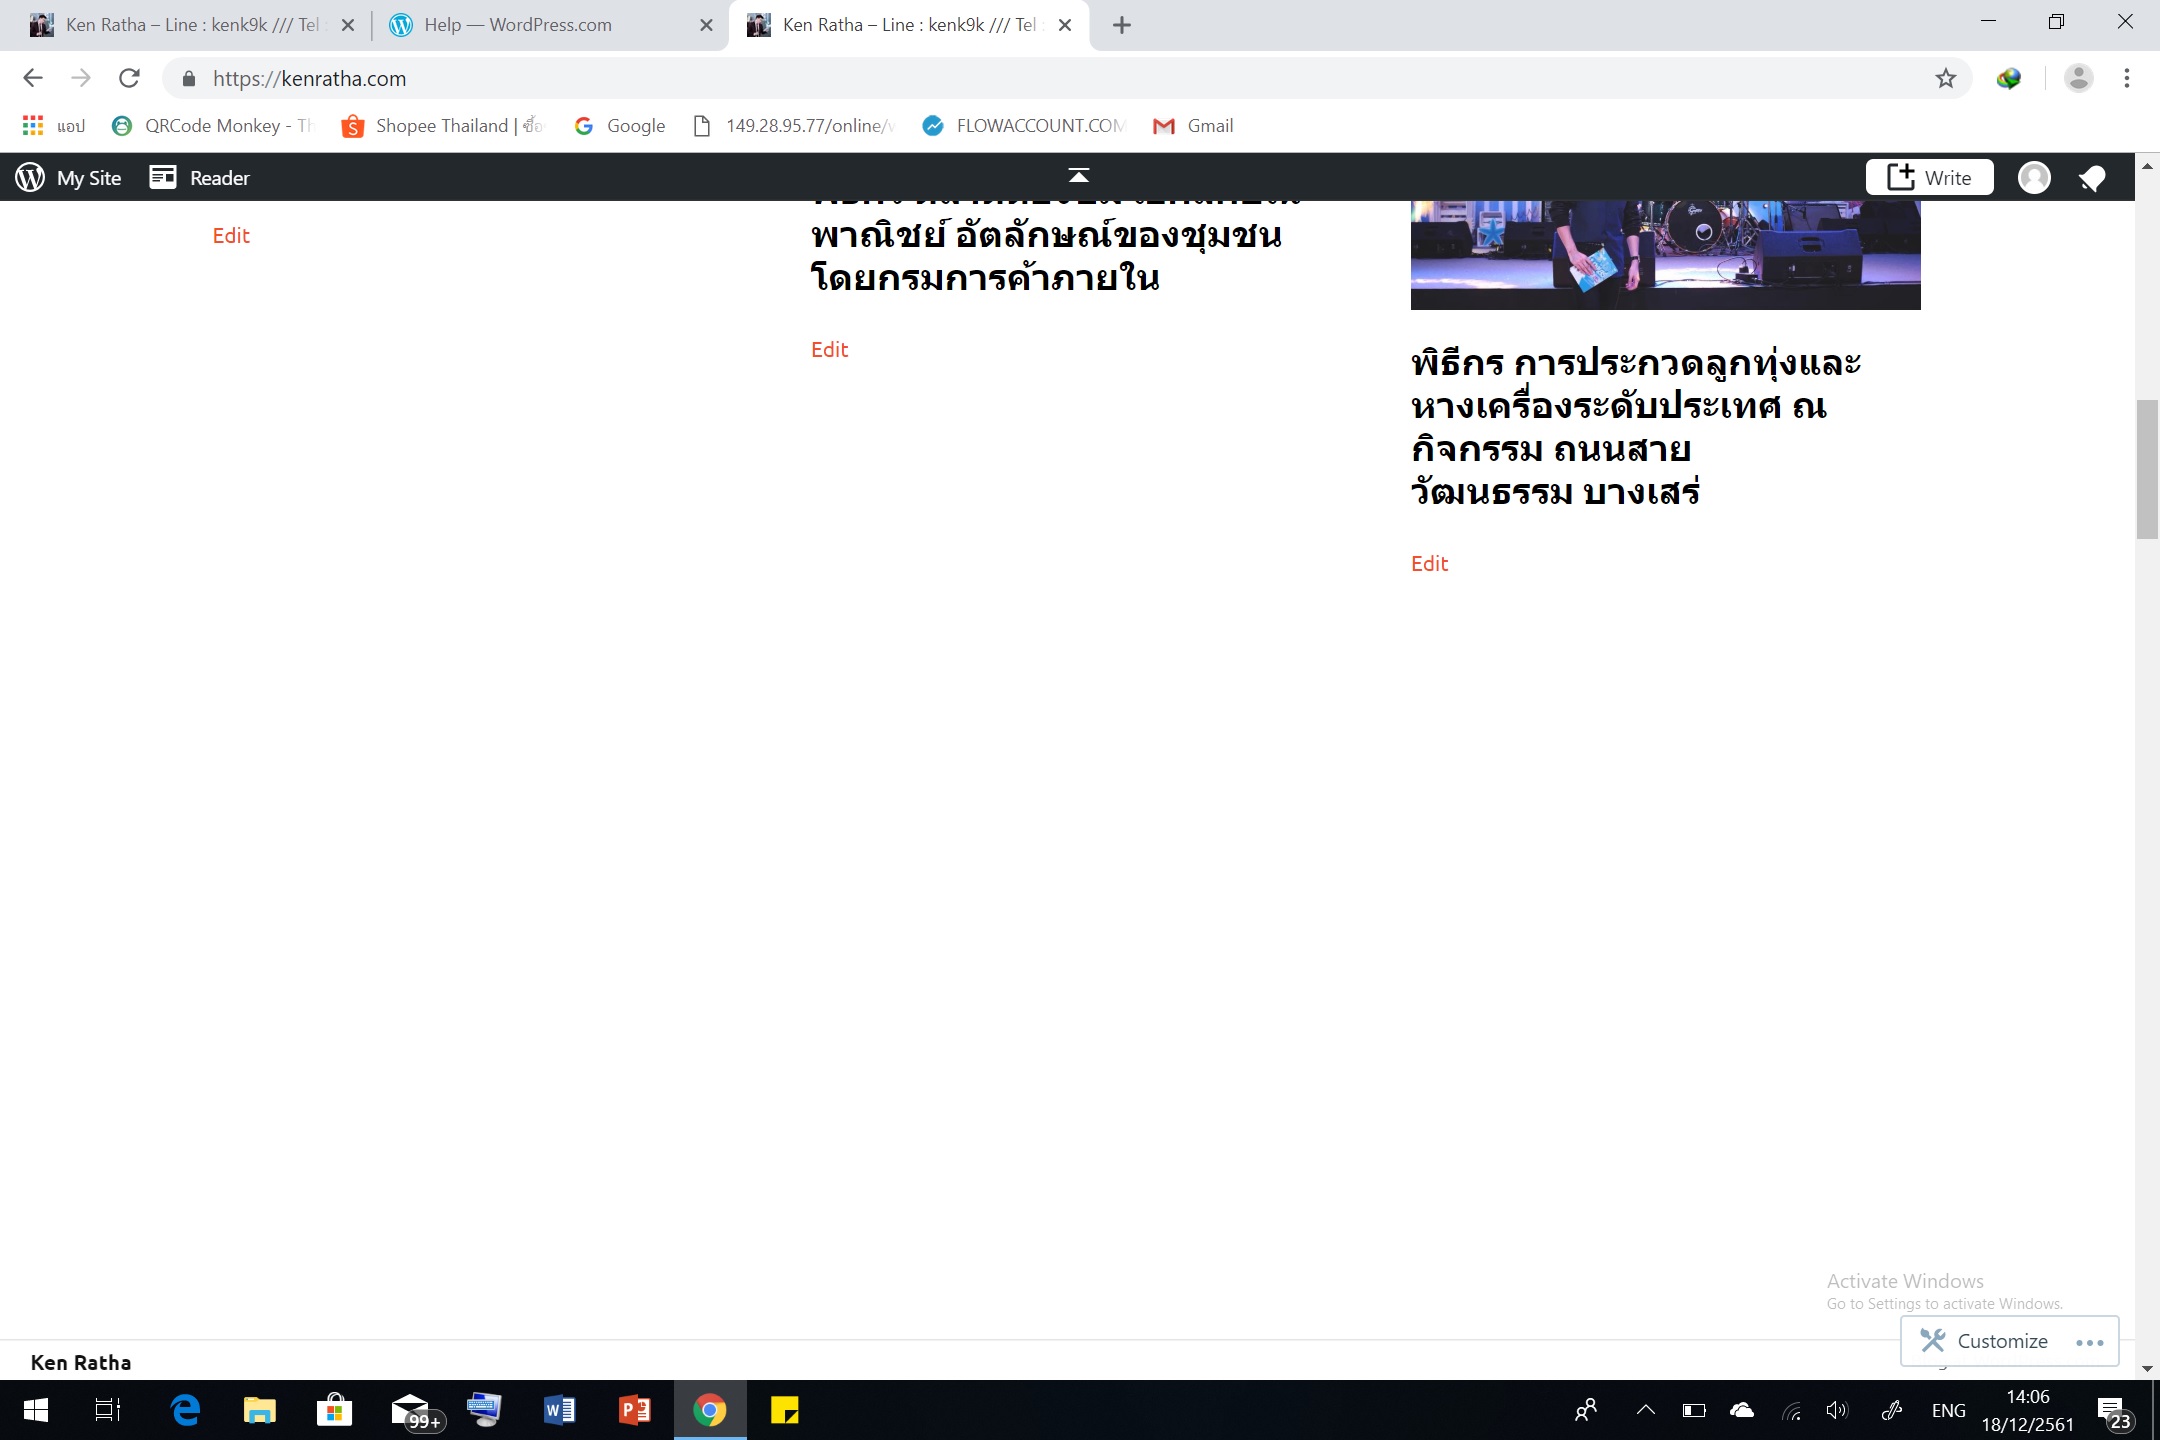The width and height of the screenshot is (2160, 1440).
Task: Open the WordPress profile avatar
Action: tap(2034, 178)
